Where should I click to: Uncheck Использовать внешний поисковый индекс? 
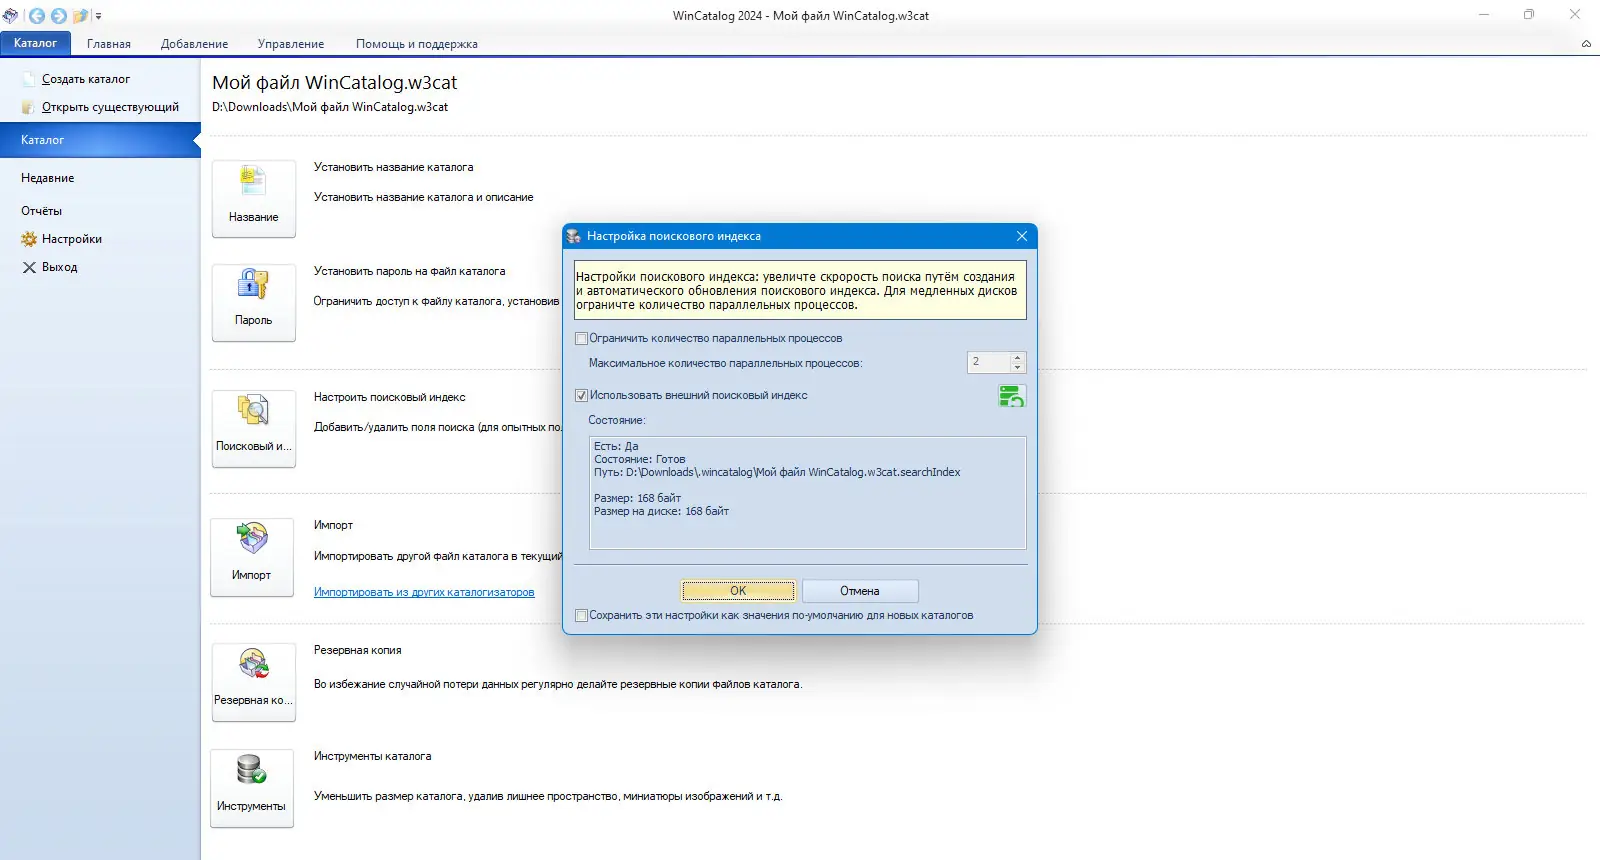(x=581, y=396)
